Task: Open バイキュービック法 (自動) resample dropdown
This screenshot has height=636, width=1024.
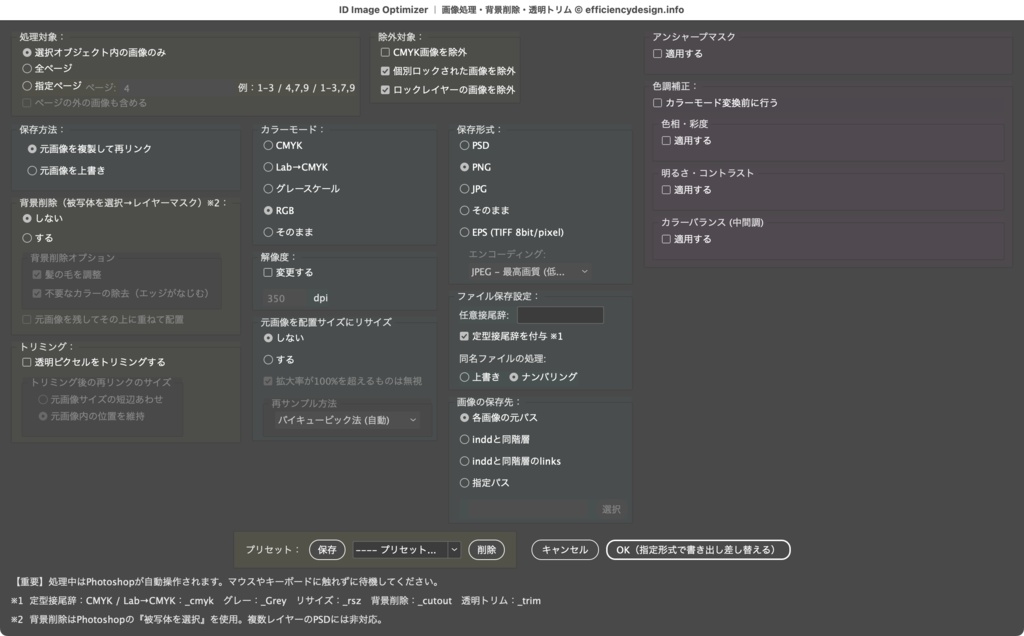Action: pos(347,420)
